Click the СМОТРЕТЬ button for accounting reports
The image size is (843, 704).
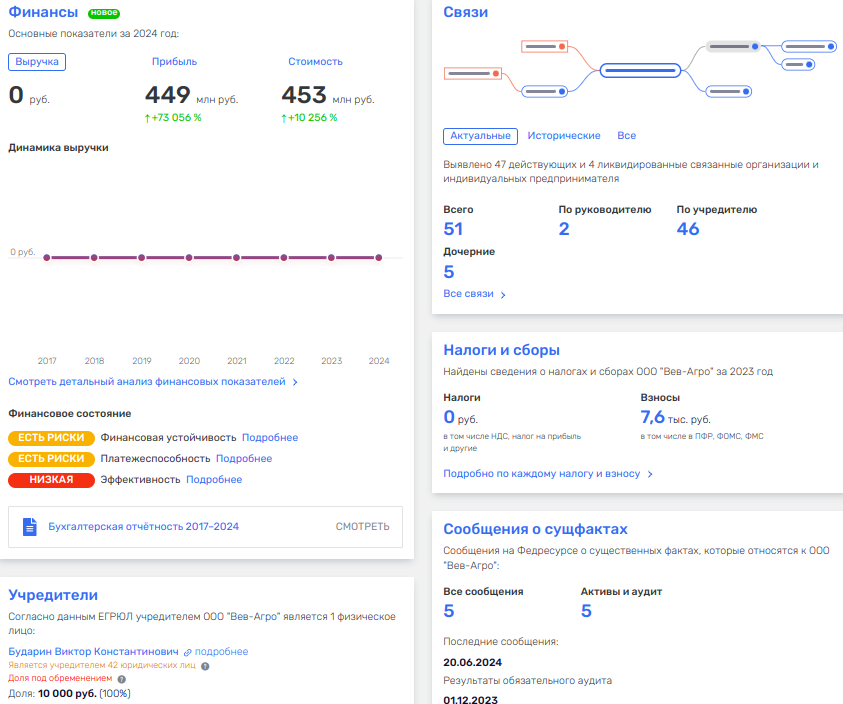click(x=362, y=527)
